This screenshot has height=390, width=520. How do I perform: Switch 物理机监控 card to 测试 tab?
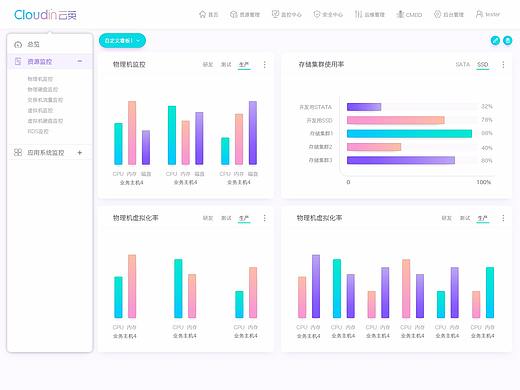226,64
